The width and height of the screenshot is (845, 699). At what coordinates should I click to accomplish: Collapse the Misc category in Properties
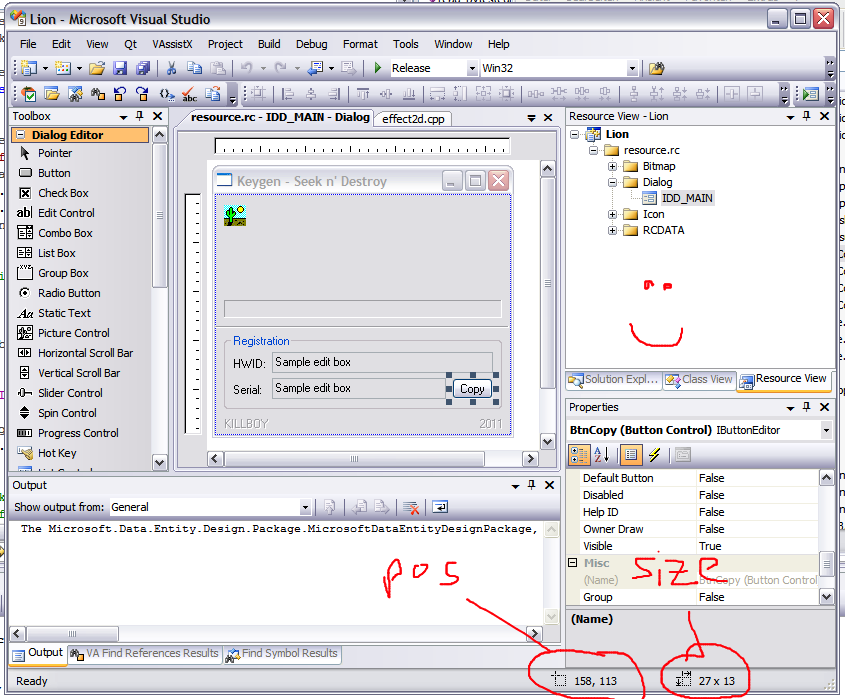[x=573, y=563]
